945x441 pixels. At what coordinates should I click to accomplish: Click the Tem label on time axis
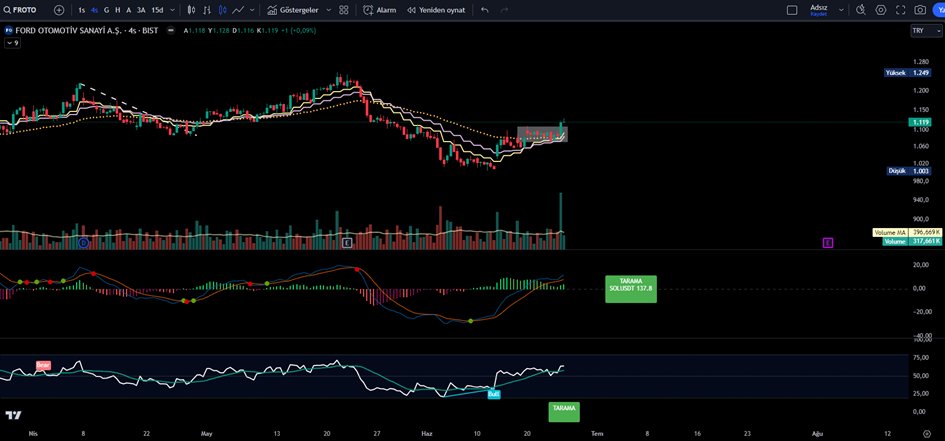tap(597, 433)
